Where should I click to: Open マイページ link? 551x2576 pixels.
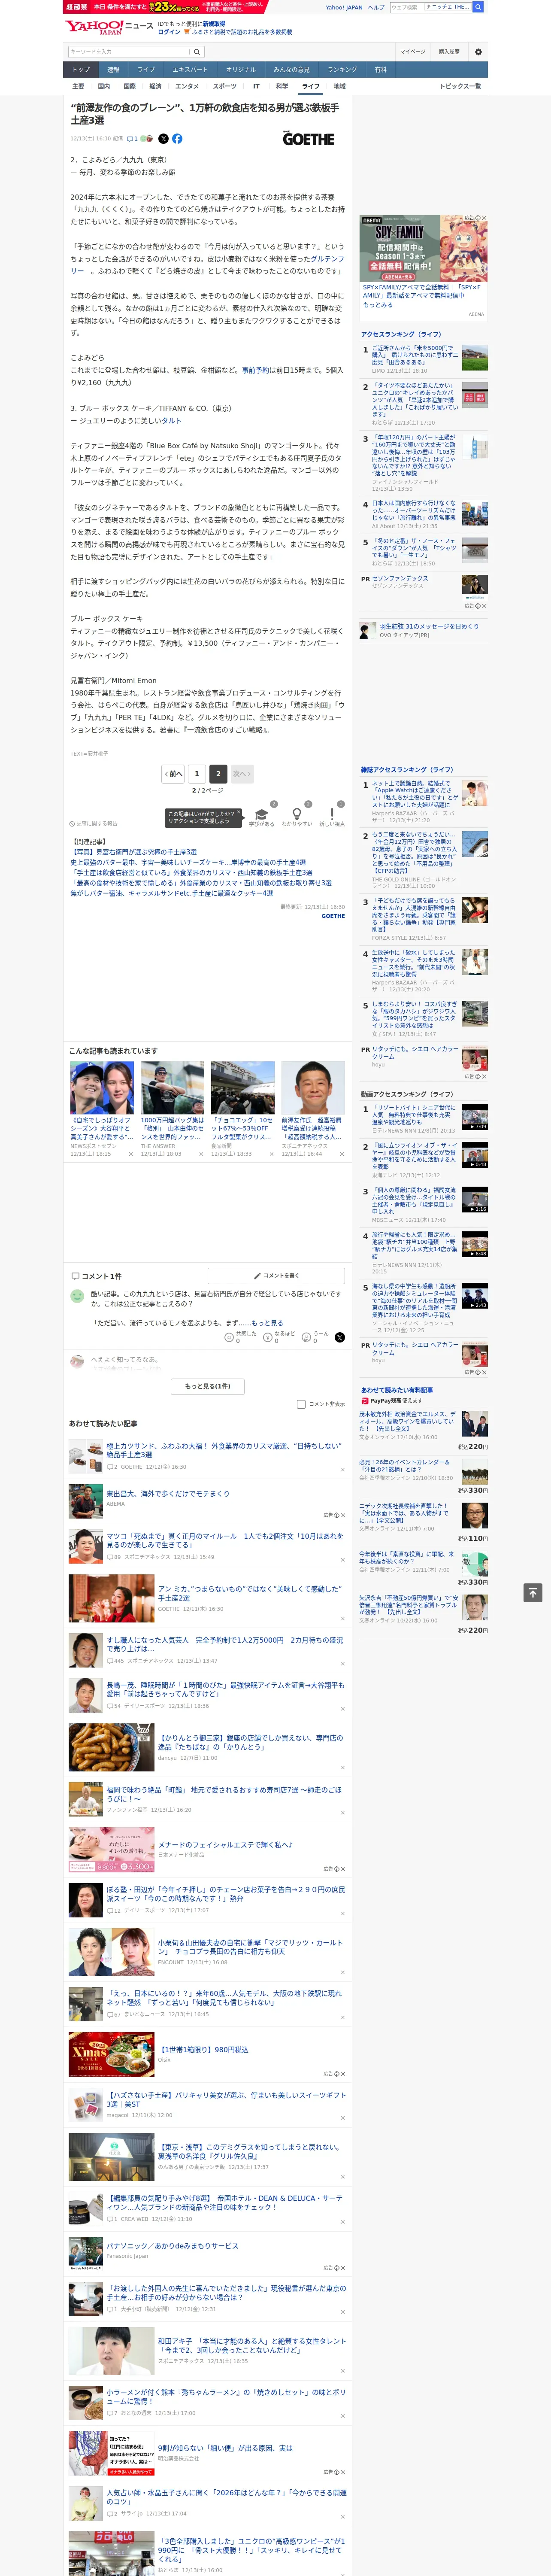click(412, 51)
